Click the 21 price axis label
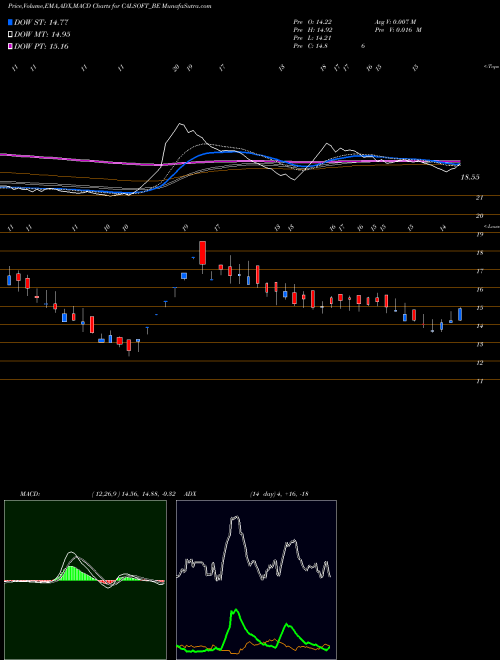Screen dimensions: 500x660 coord(479,197)
